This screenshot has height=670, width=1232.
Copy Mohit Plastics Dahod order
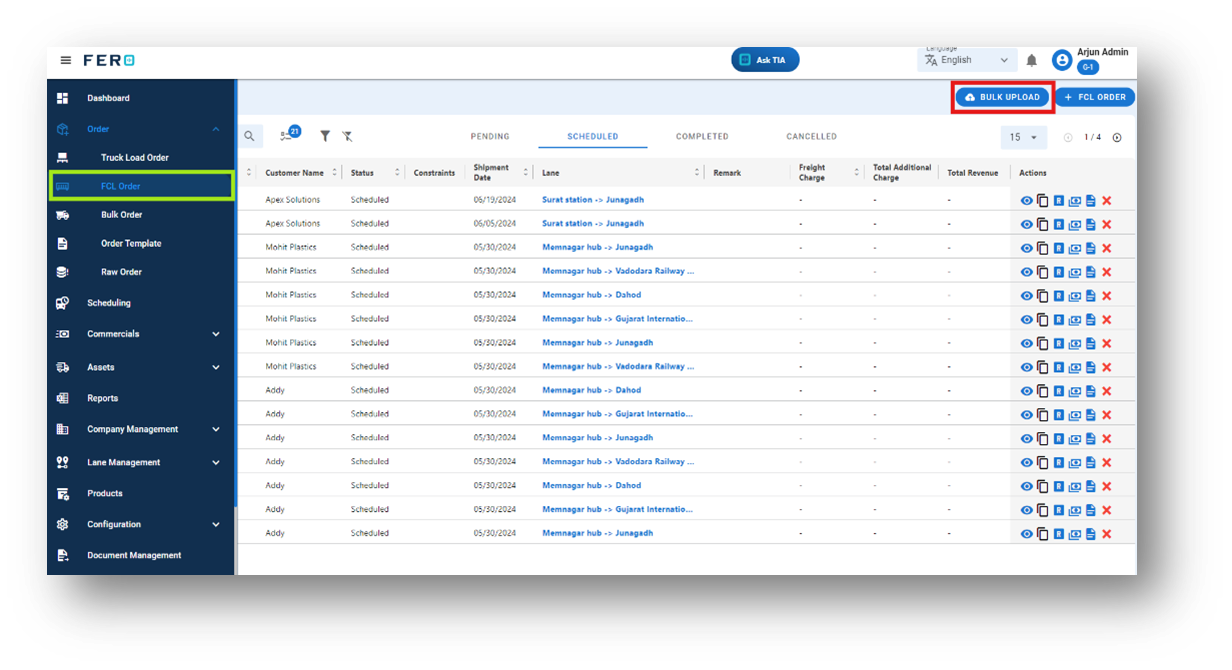click(x=1042, y=296)
